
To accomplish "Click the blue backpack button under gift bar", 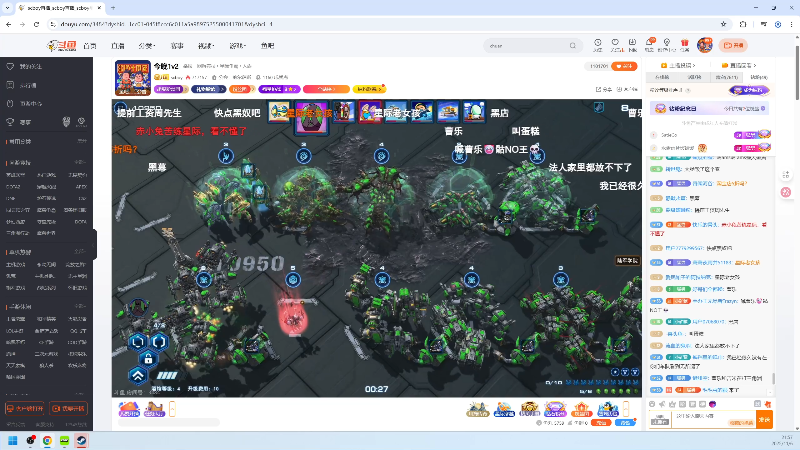I will [625, 423].
